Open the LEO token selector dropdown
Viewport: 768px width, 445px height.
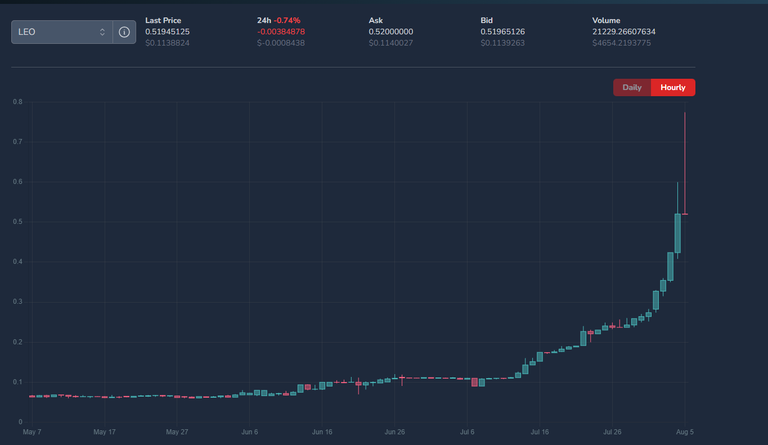coord(62,32)
